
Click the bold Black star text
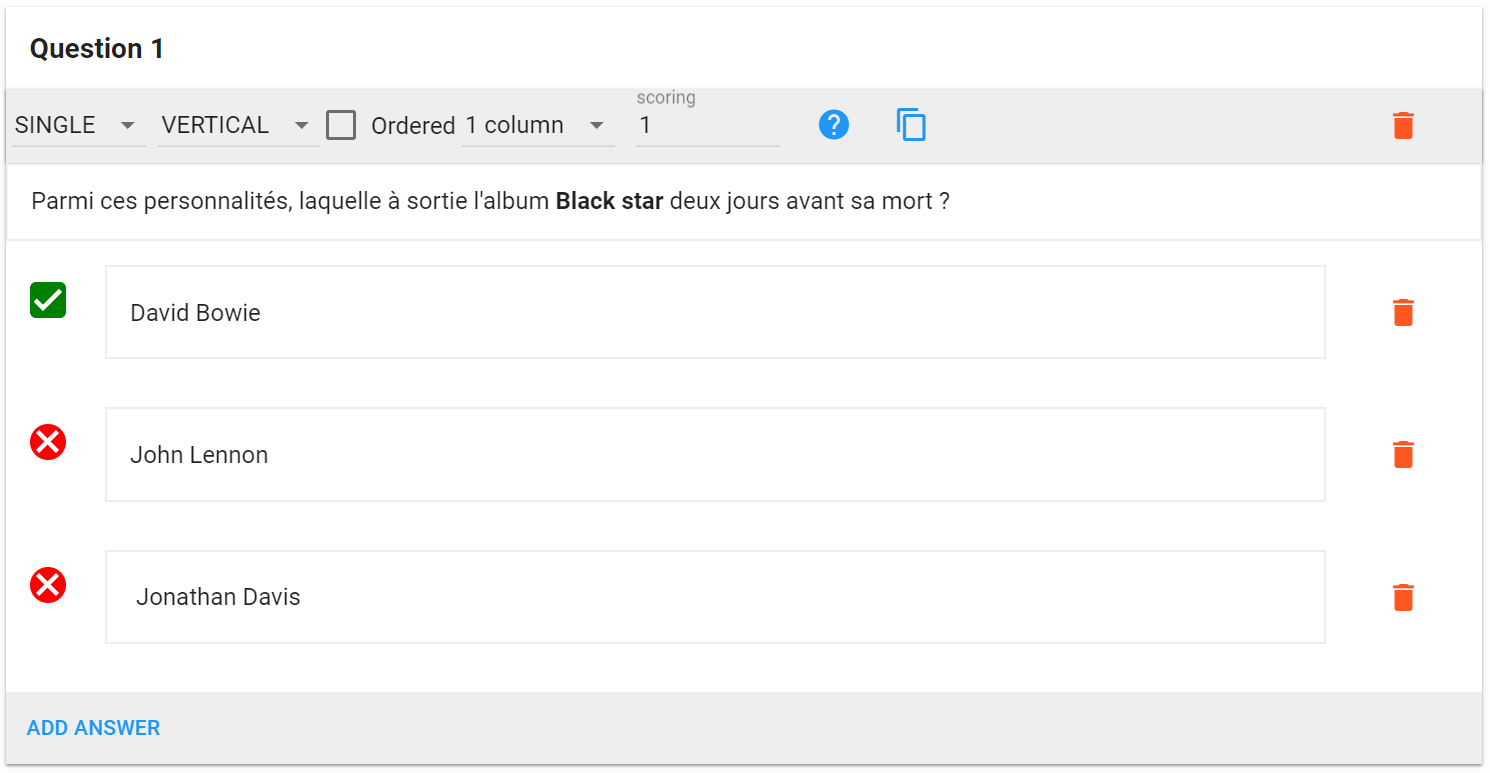click(x=609, y=201)
